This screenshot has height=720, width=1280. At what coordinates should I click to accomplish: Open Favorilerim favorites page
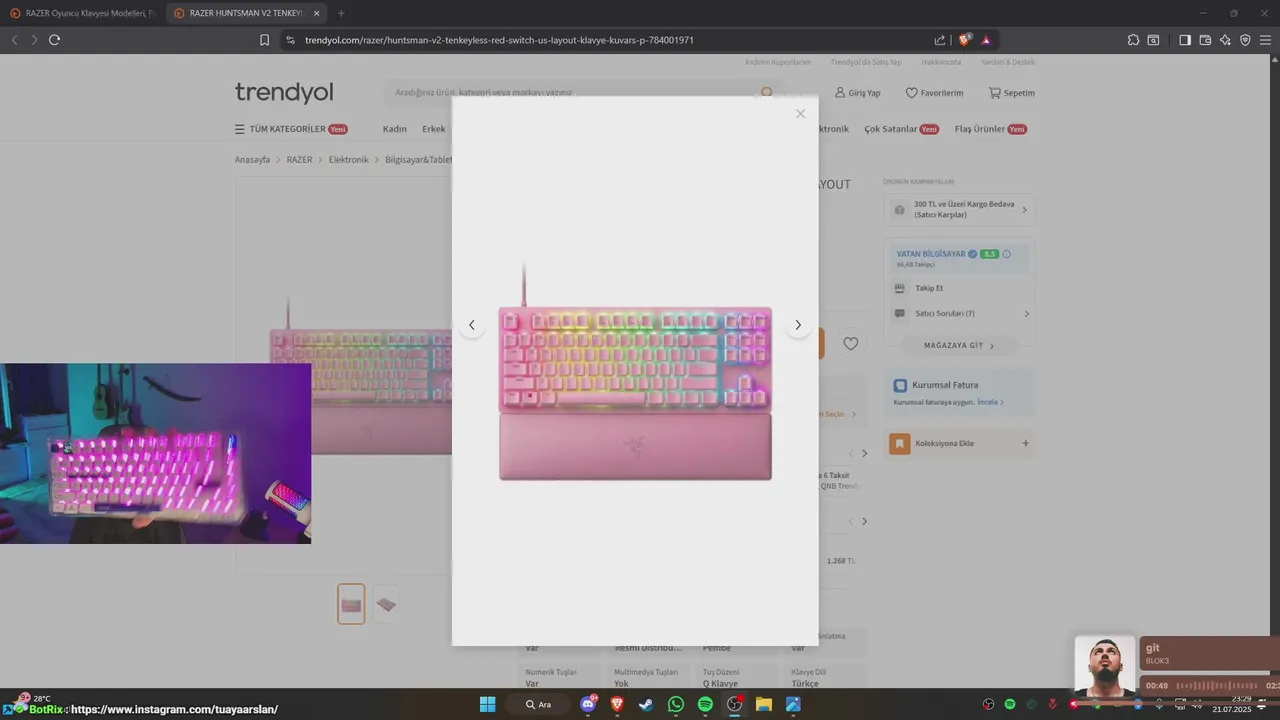pos(935,93)
